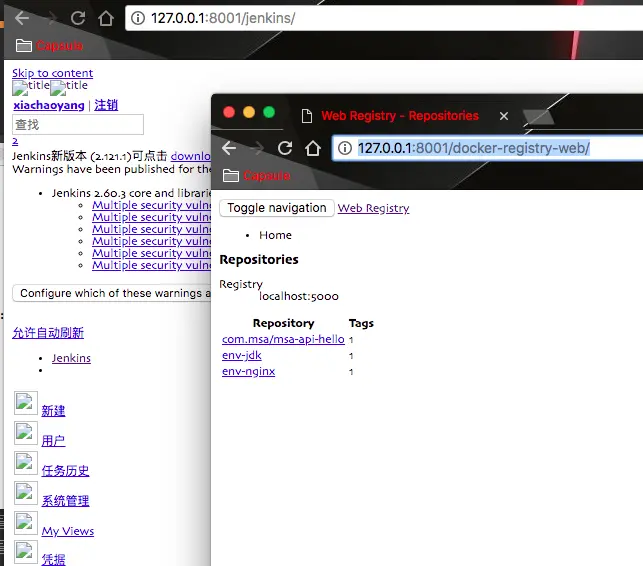Image resolution: width=643 pixels, height=566 pixels.
Task: Click site info icon in docker-registry-web address bar
Action: [345, 148]
